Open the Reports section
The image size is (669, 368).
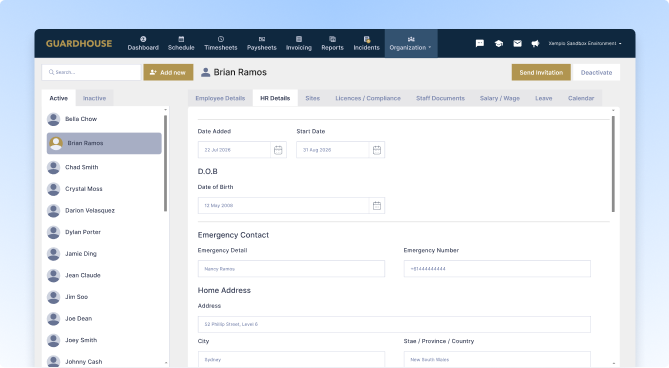(x=332, y=43)
